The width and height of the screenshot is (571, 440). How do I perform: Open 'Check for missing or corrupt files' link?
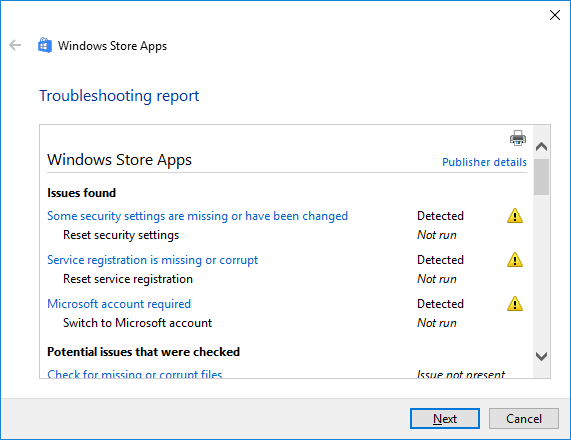135,374
